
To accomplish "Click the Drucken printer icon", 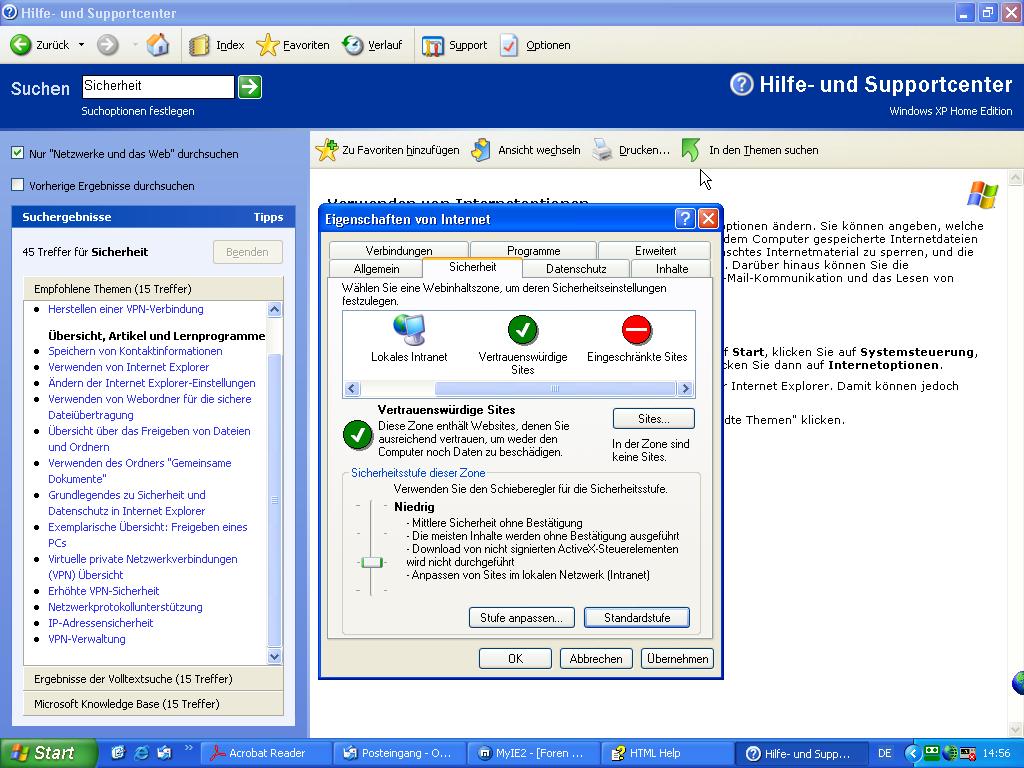I will click(x=601, y=150).
